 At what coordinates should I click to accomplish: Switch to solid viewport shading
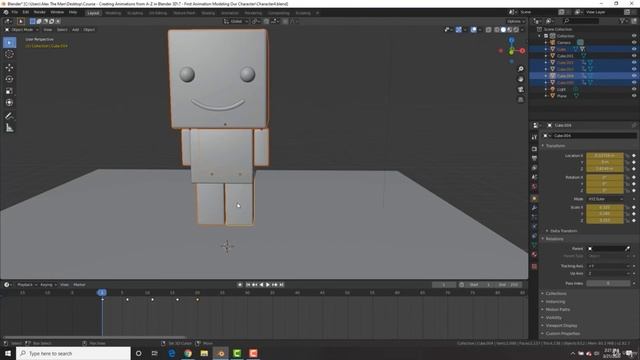[503, 30]
